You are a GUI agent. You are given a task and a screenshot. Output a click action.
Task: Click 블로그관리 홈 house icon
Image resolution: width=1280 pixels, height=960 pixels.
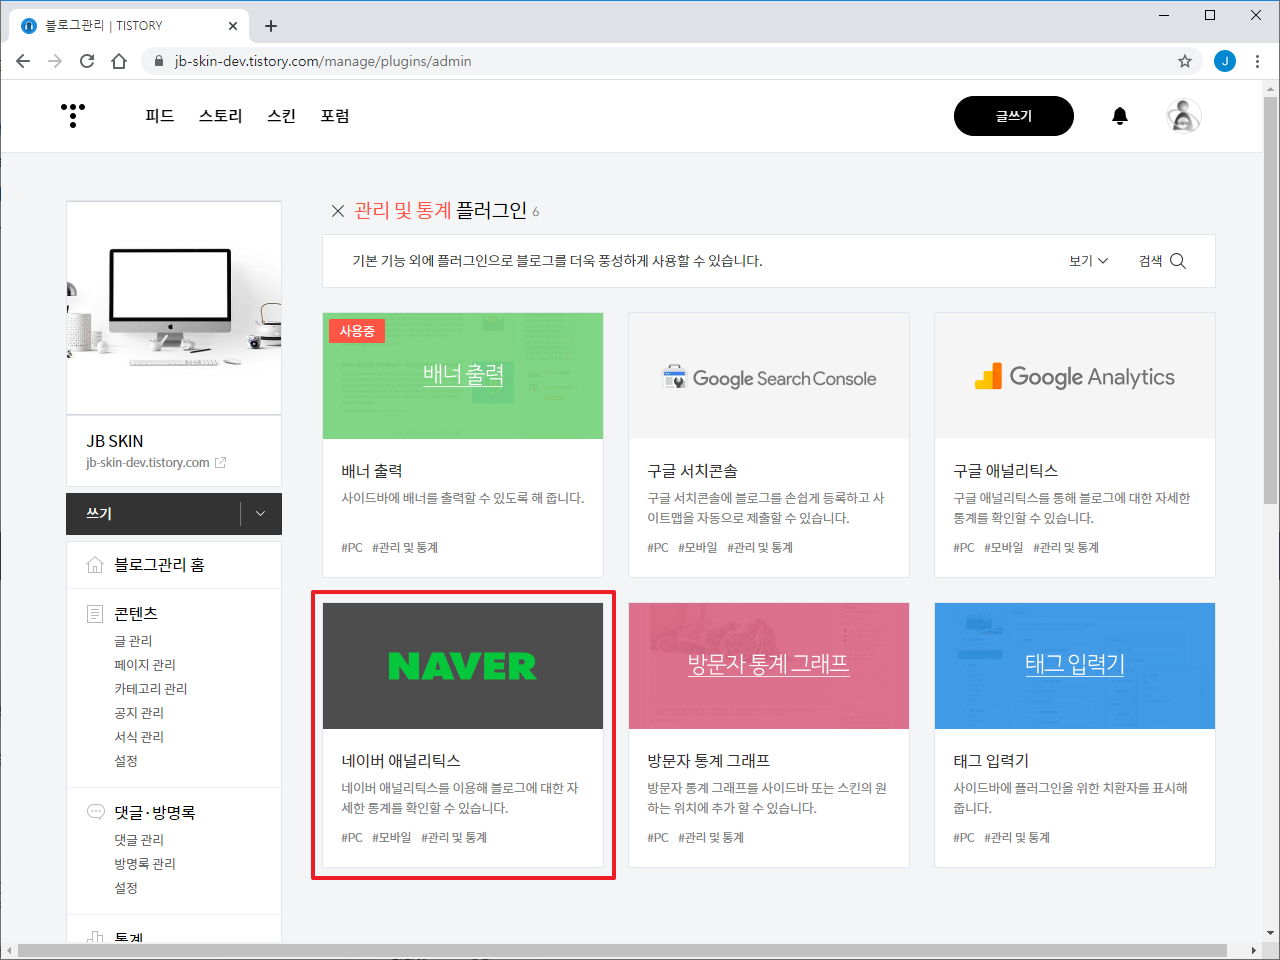[95, 565]
